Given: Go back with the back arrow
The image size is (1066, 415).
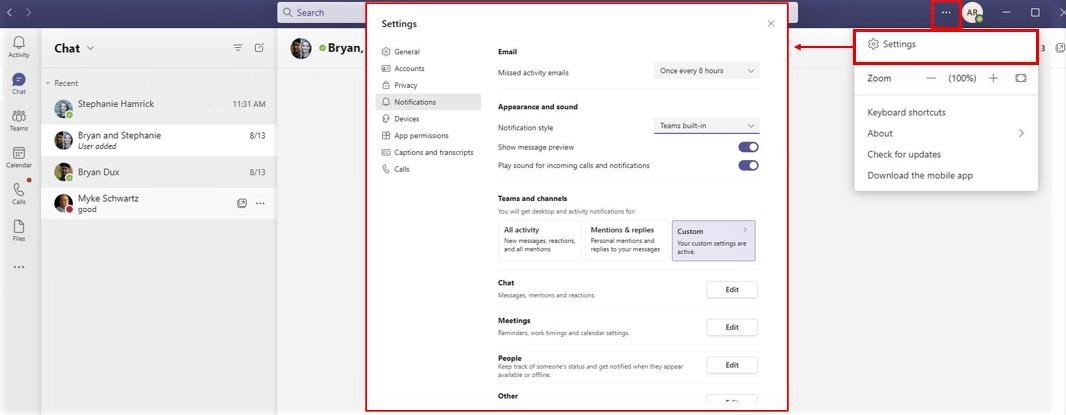Looking at the screenshot, I should click(x=10, y=12).
